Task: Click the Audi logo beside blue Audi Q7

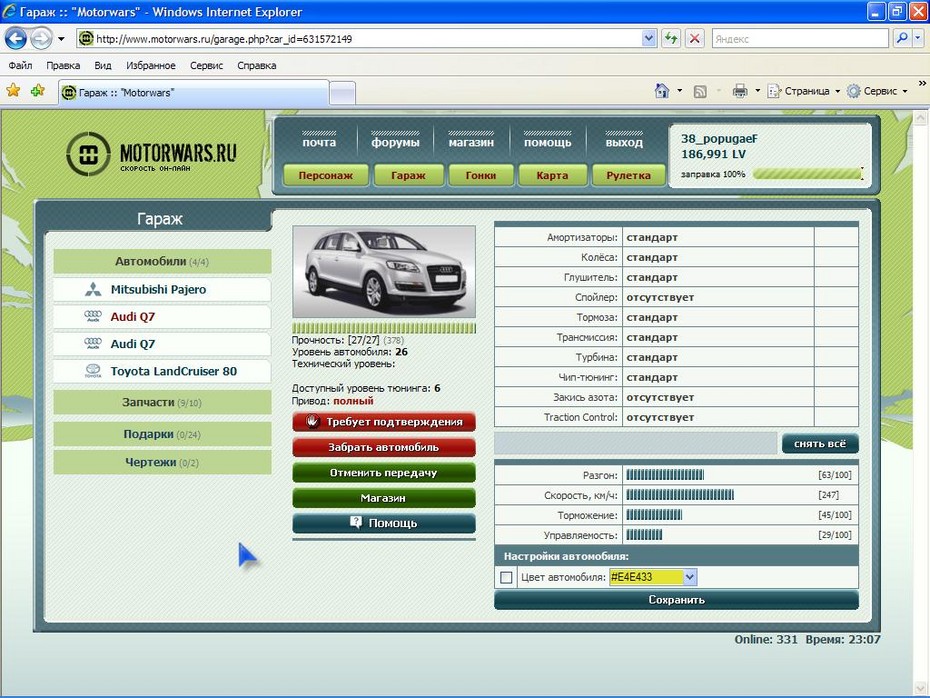Action: coord(93,343)
